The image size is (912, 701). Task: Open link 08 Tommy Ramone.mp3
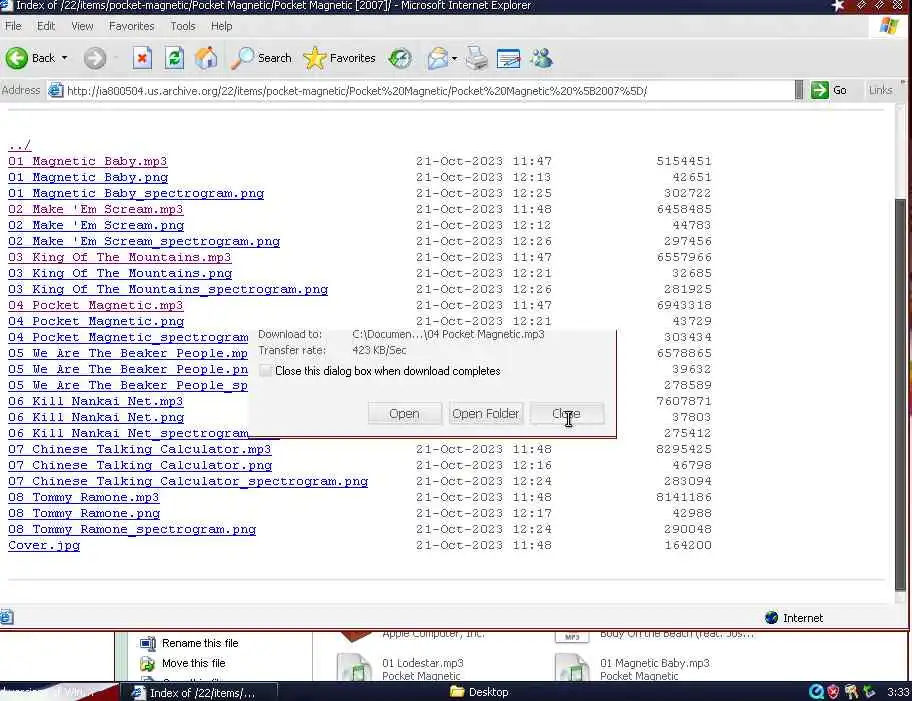pyautogui.click(x=84, y=497)
